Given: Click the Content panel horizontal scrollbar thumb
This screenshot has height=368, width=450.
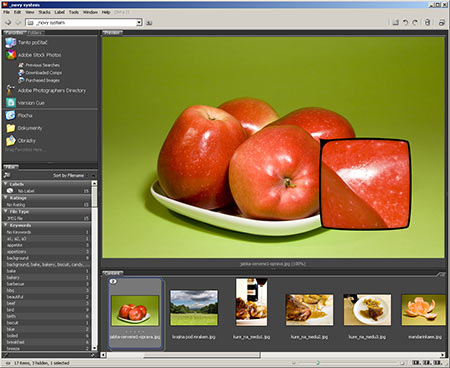Looking at the screenshot, I should pyautogui.click(x=202, y=355).
